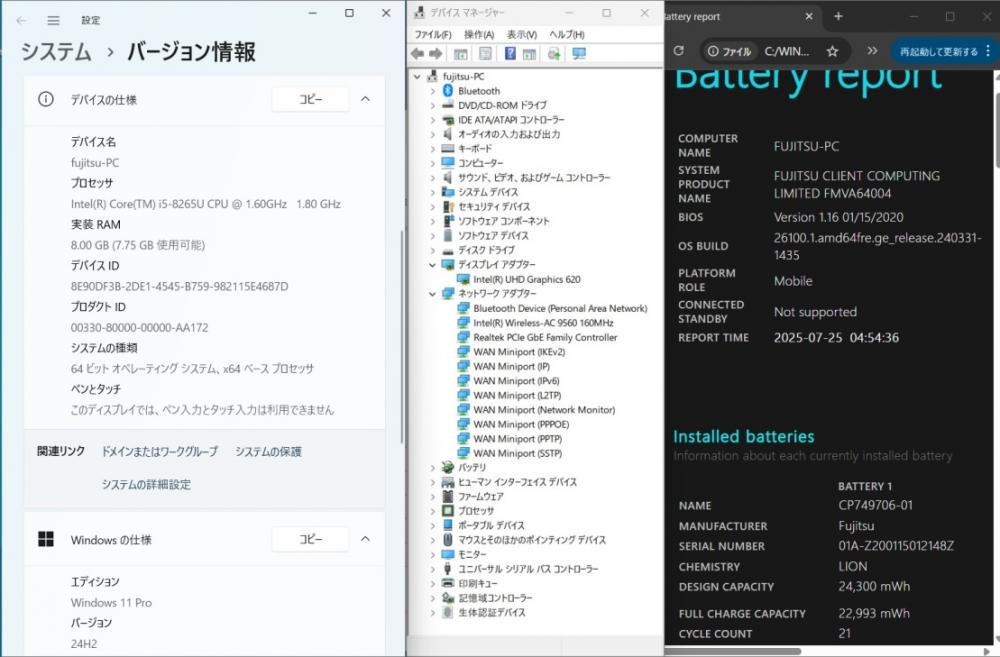
Task: Select WAN Miniport (SSTP) item
Action: pos(518,454)
